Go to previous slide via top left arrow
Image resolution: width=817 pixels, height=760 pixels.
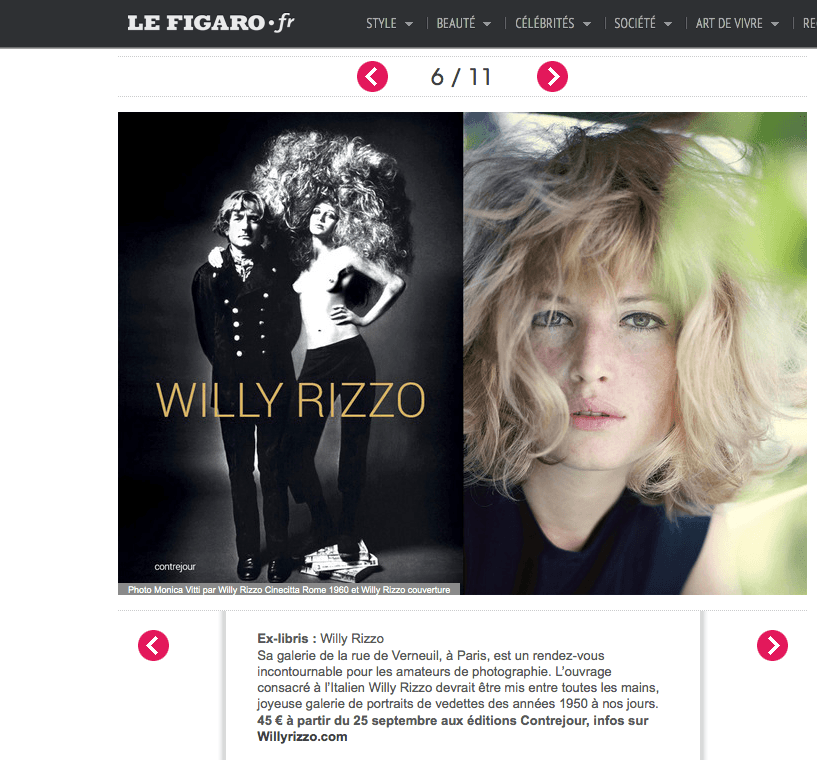[372, 77]
